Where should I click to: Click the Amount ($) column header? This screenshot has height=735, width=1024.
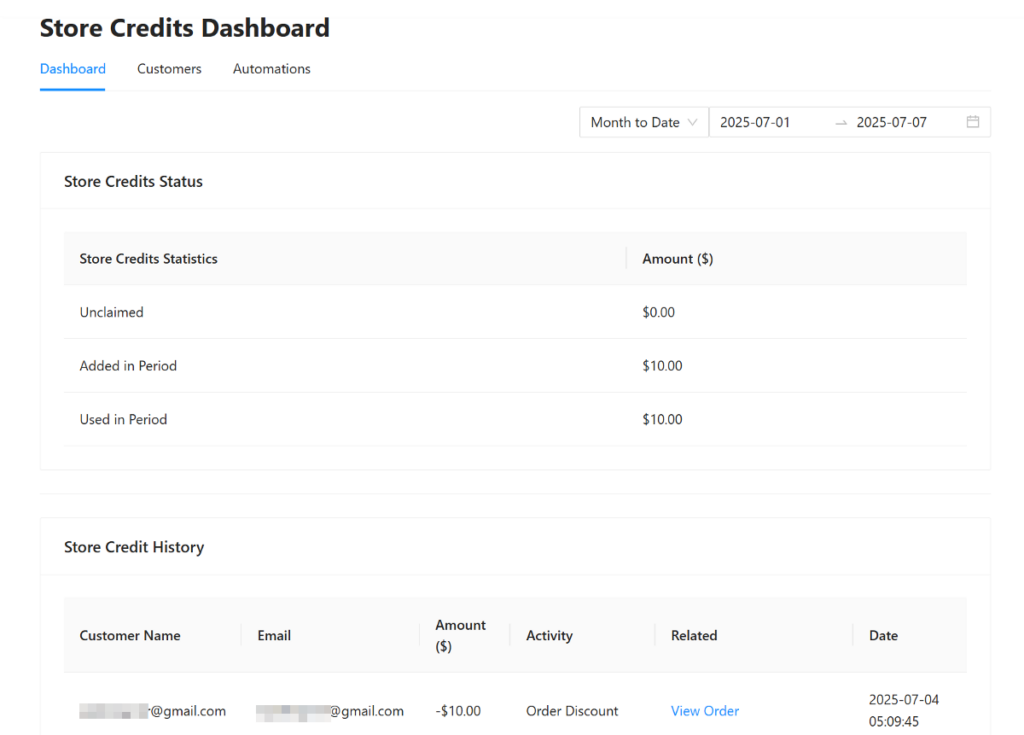(x=461, y=635)
